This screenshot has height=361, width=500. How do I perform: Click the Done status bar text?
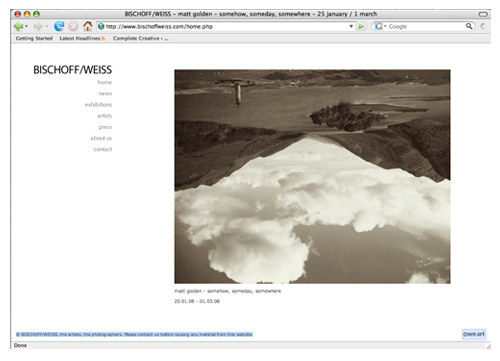(x=20, y=345)
